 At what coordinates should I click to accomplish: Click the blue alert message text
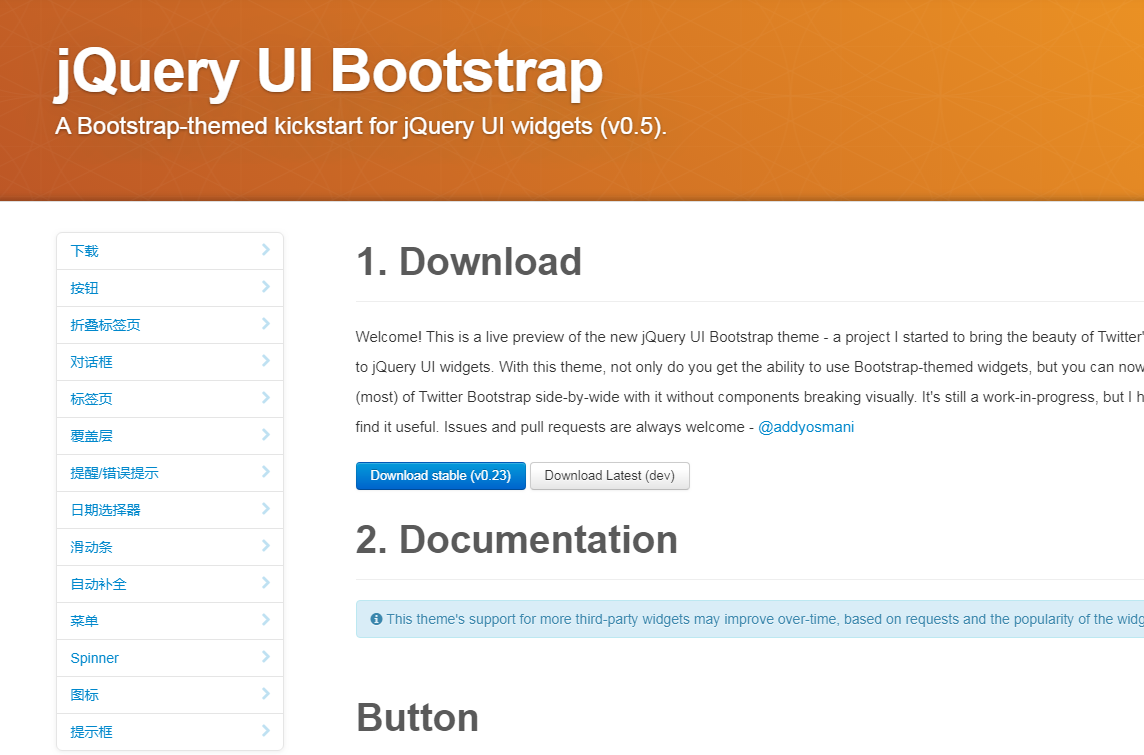click(765, 619)
